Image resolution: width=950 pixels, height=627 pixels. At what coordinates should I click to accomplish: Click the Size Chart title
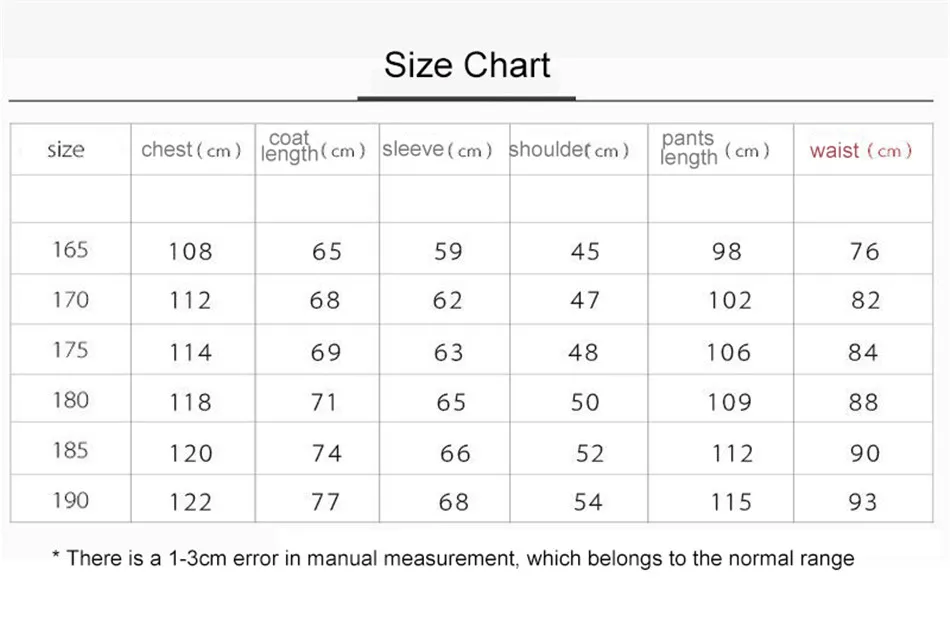tap(467, 65)
